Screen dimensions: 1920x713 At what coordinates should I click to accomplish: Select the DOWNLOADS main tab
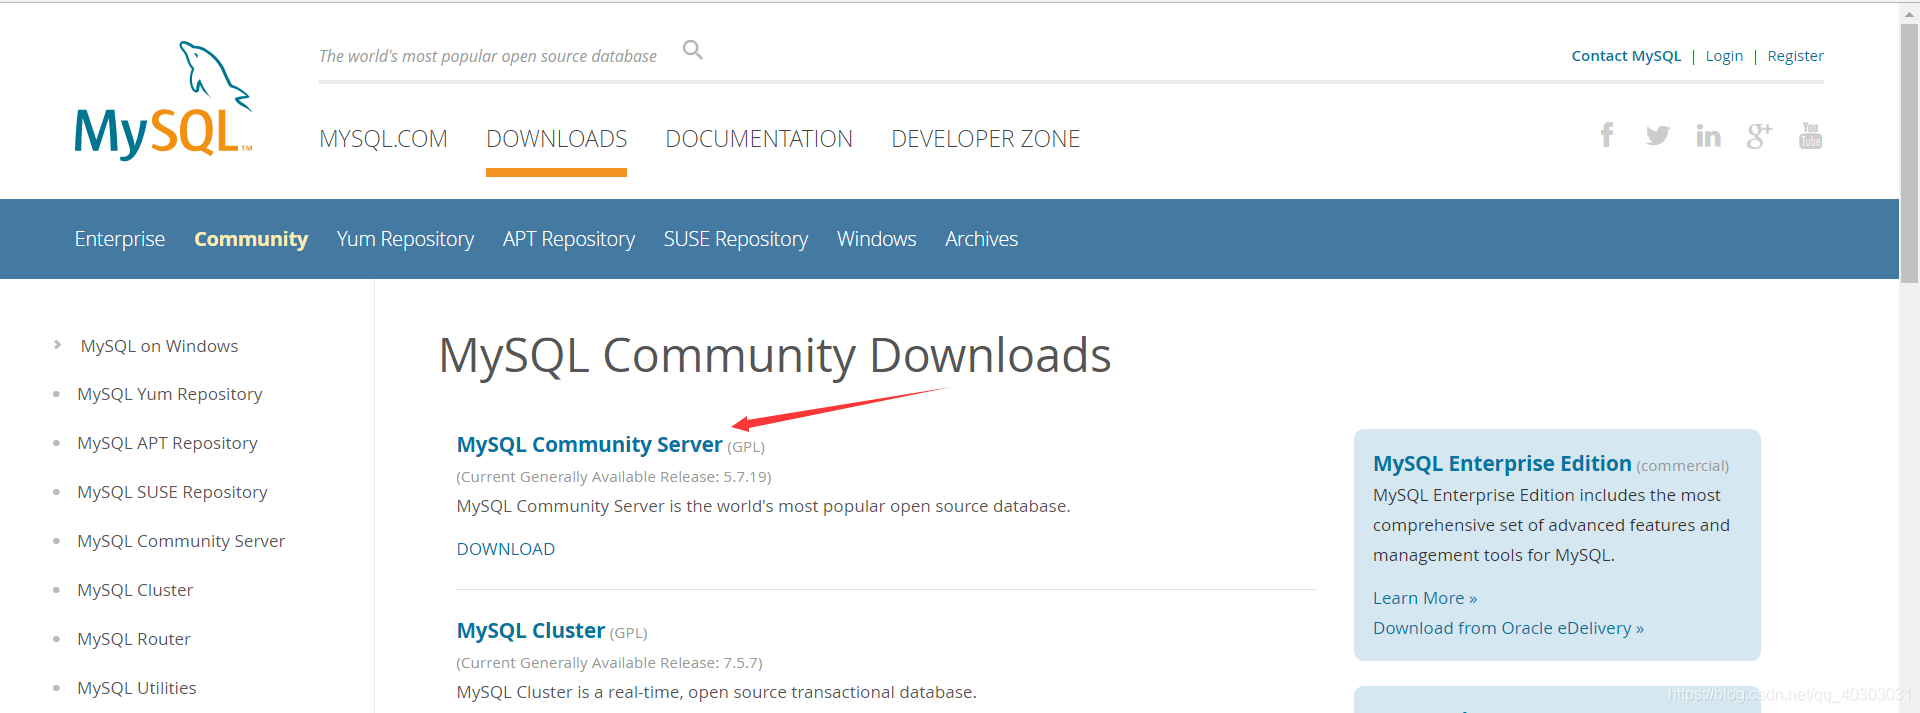[x=556, y=139]
